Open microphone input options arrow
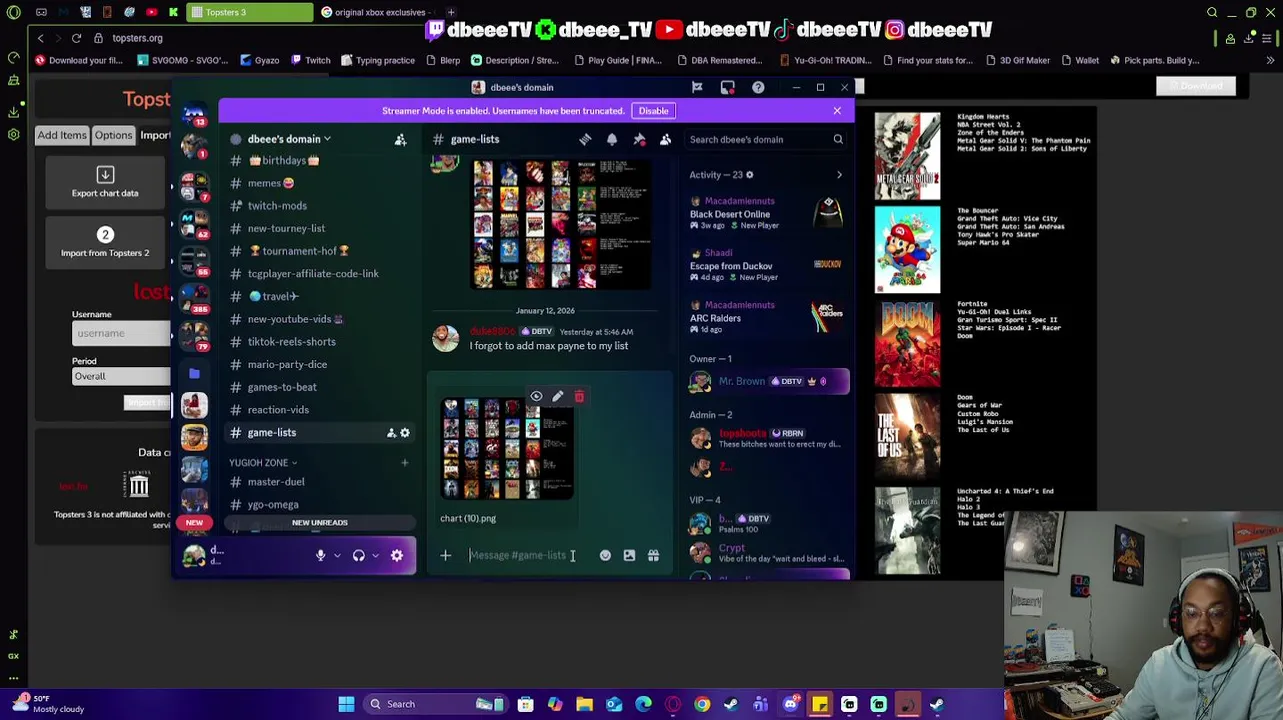Image resolution: width=1283 pixels, height=720 pixels. (x=337, y=556)
